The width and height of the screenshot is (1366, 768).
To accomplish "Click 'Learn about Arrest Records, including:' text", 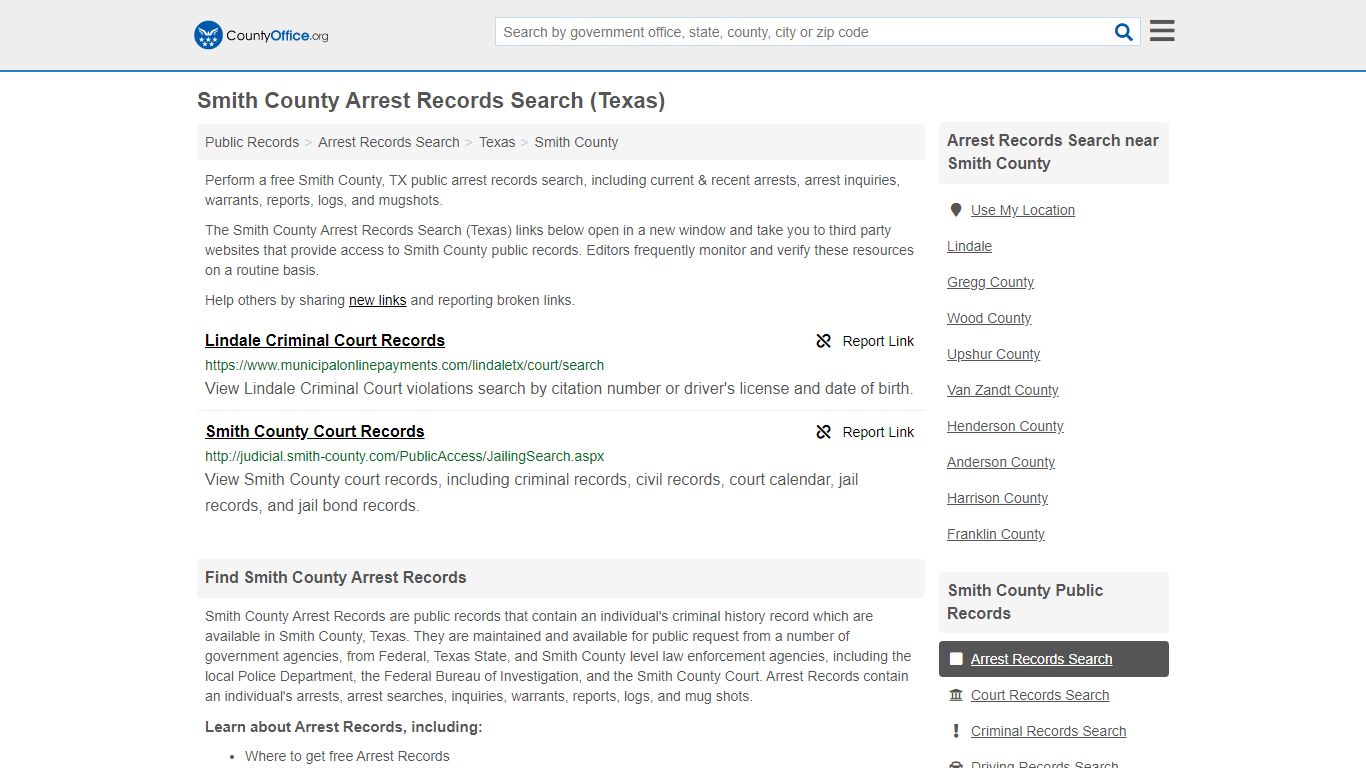I will point(344,727).
